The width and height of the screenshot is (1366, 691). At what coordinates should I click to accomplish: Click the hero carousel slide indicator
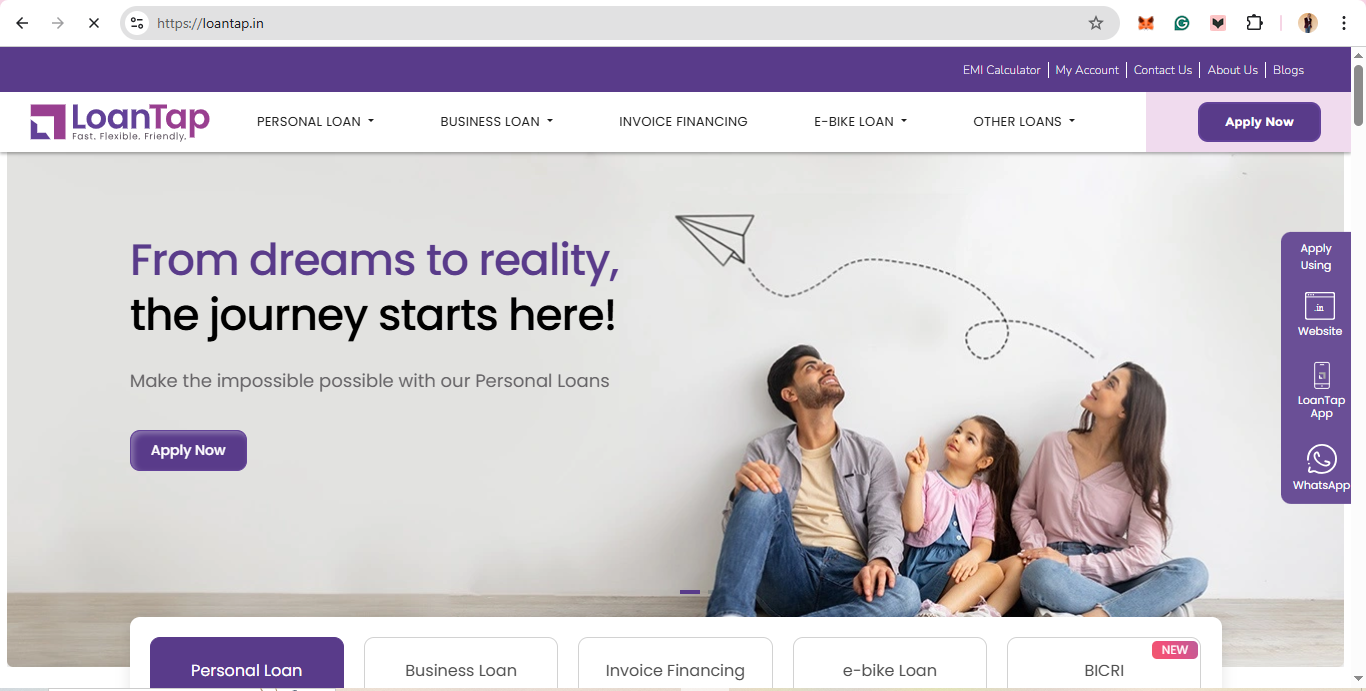tap(690, 592)
